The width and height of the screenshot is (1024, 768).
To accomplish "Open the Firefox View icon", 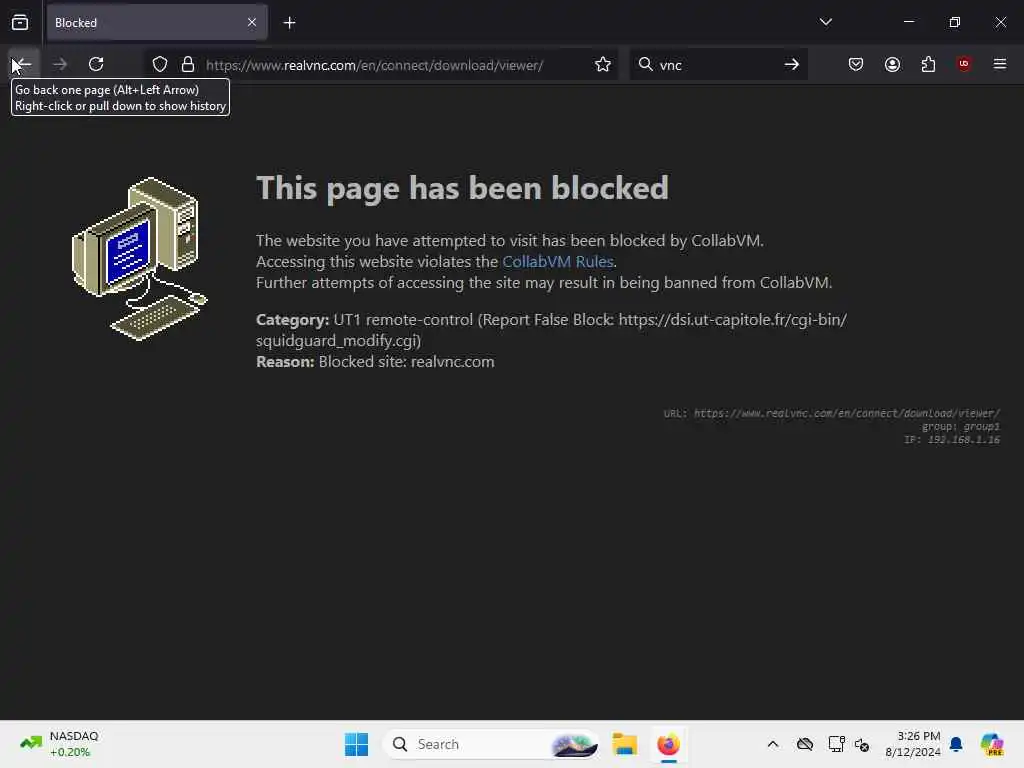I will pyautogui.click(x=20, y=22).
